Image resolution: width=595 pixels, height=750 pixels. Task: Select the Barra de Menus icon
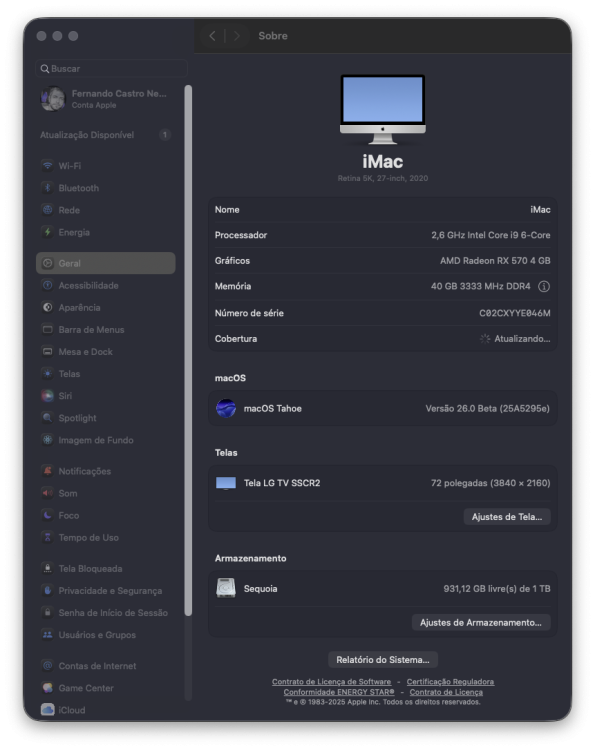pos(47,329)
